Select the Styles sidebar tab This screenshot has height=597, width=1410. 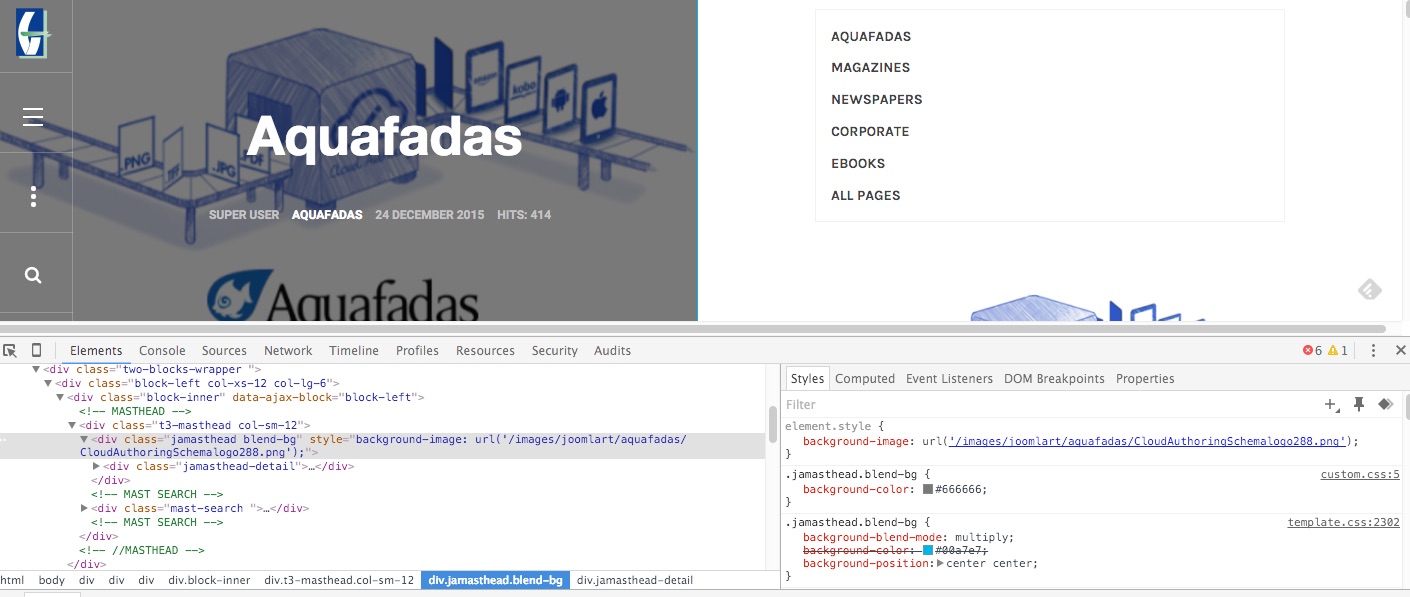pos(807,378)
